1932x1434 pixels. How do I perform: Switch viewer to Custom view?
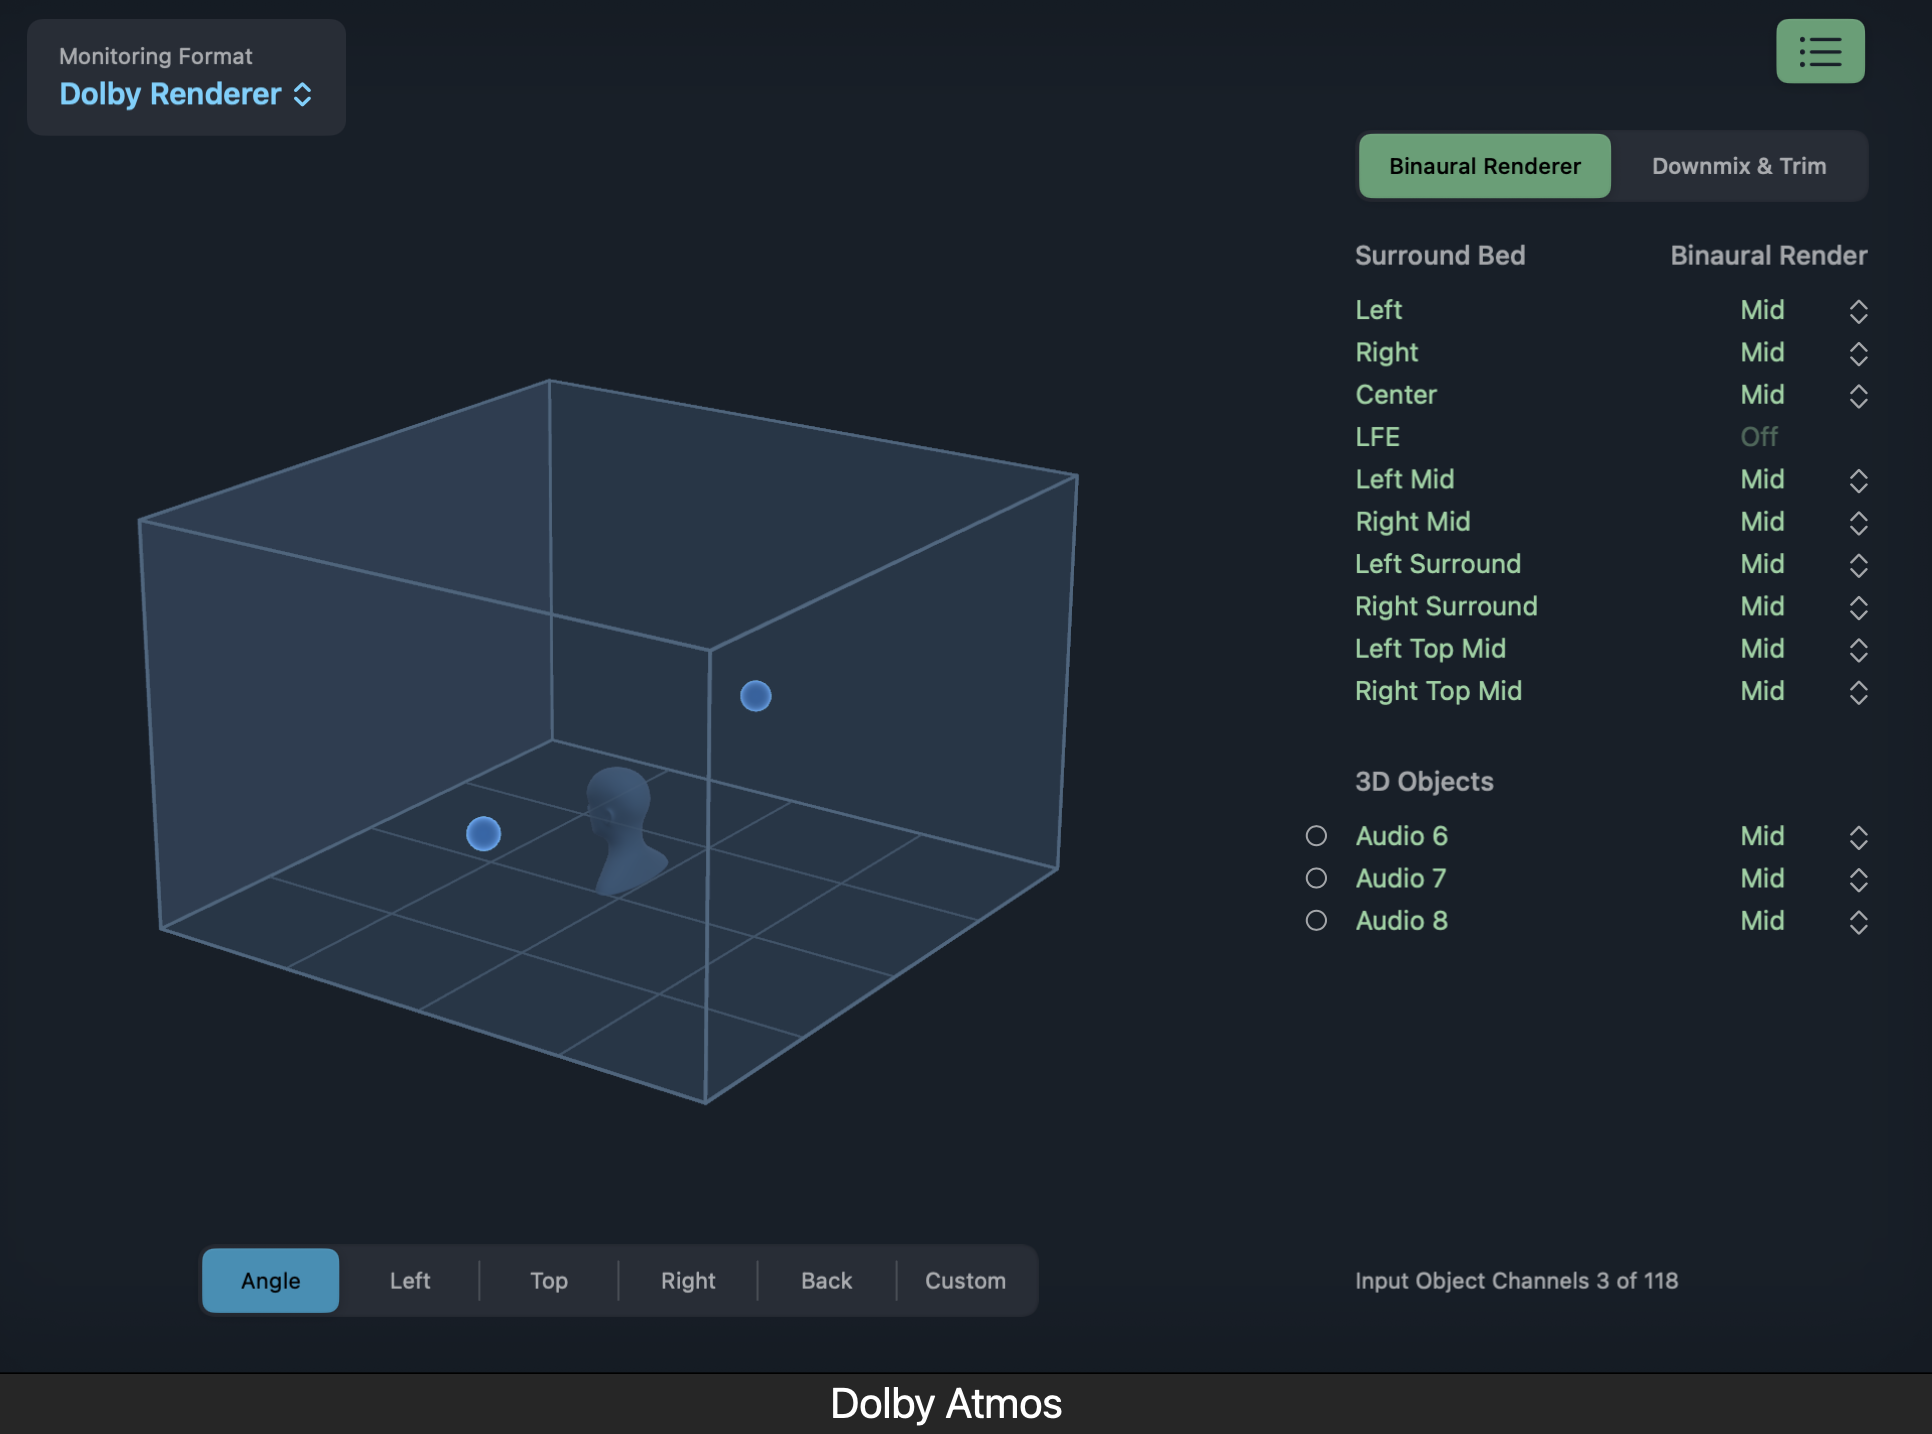(x=966, y=1280)
